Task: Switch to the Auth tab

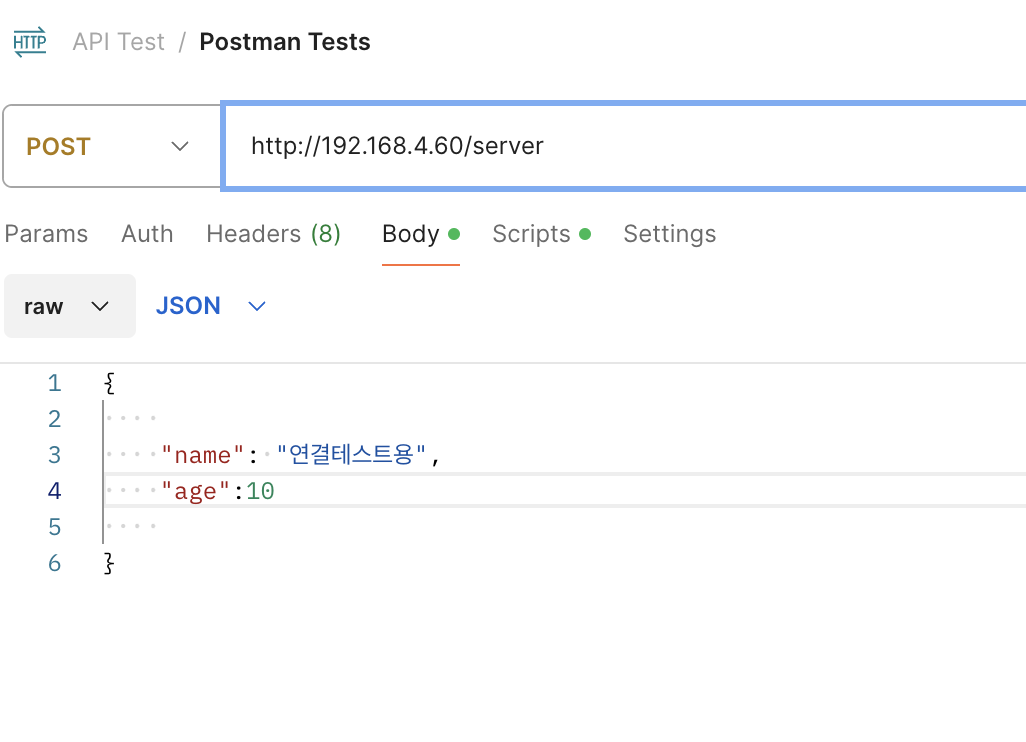Action: click(147, 234)
